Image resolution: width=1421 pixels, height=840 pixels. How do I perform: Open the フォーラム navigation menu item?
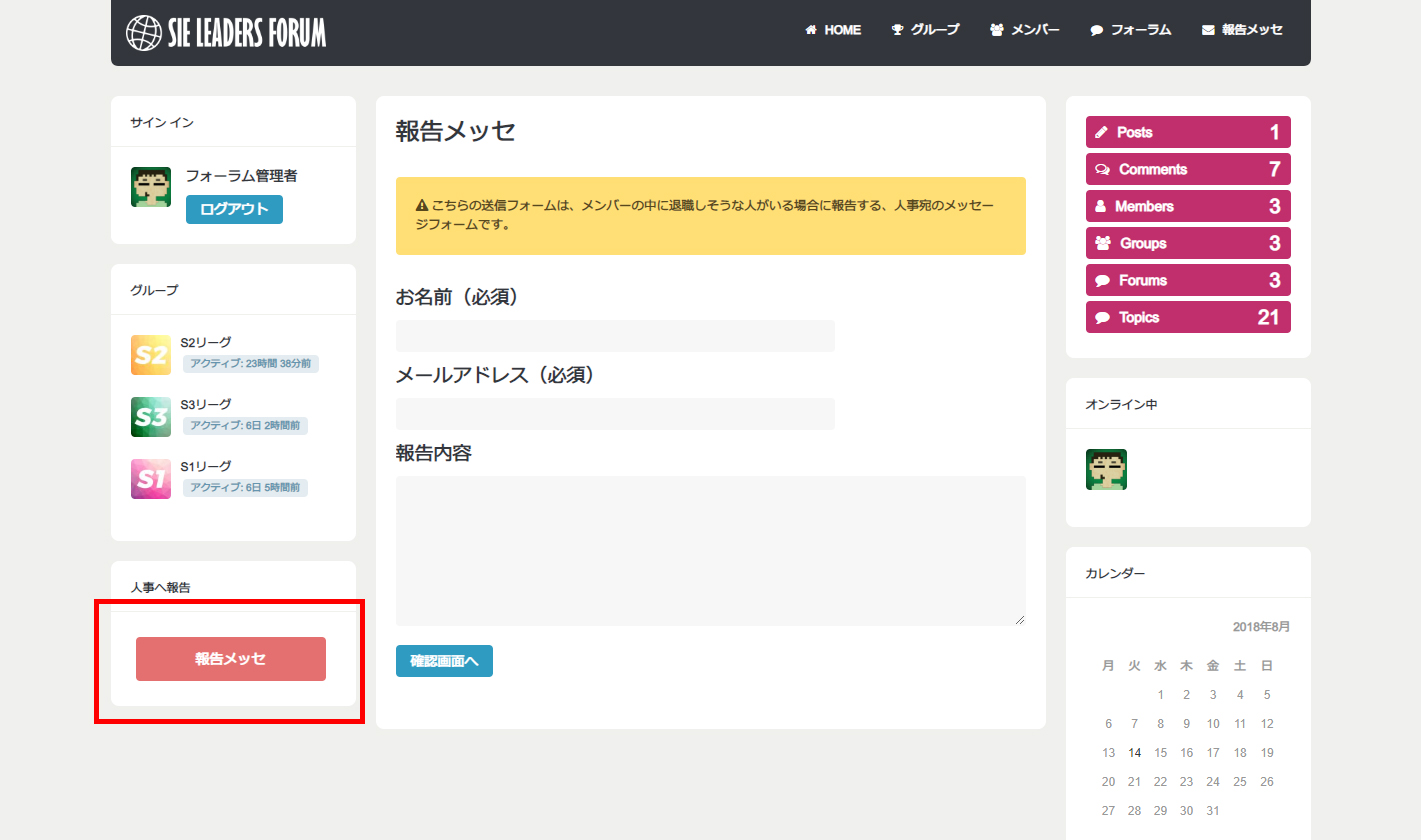pyautogui.click(x=1130, y=30)
